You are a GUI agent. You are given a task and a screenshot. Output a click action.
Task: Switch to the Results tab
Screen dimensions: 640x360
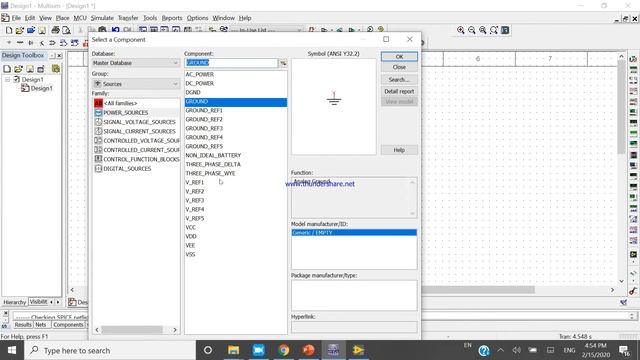[23, 325]
